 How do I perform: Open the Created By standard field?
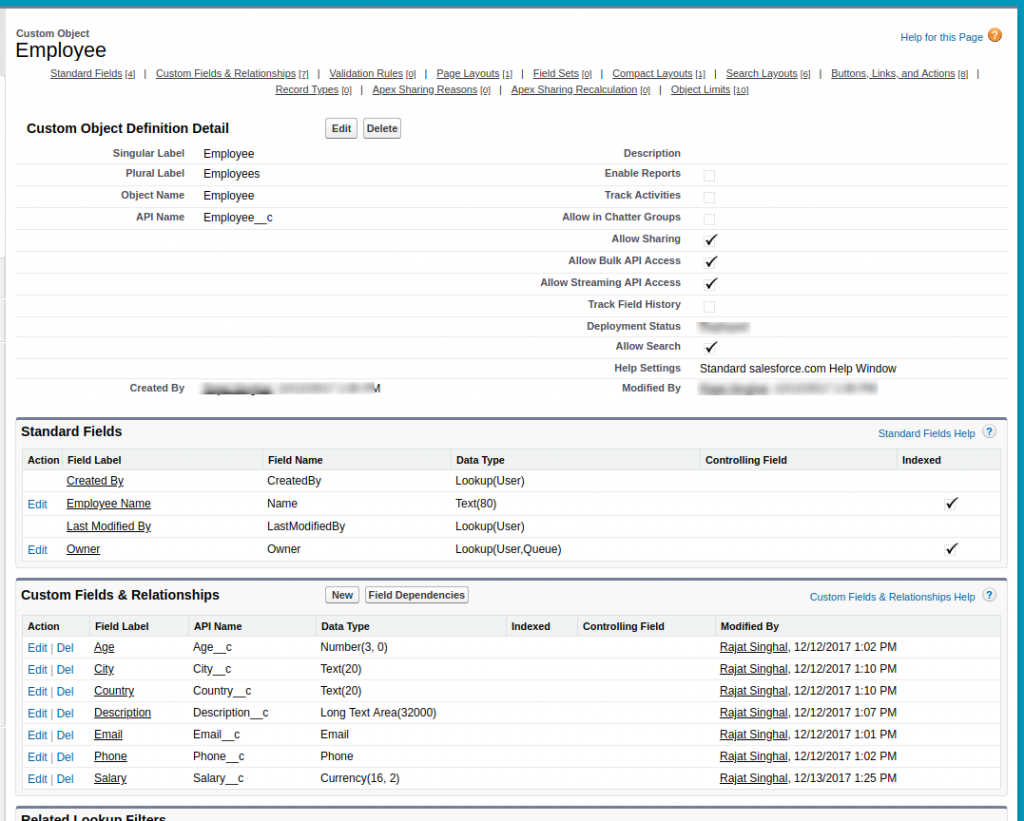[x=95, y=481]
